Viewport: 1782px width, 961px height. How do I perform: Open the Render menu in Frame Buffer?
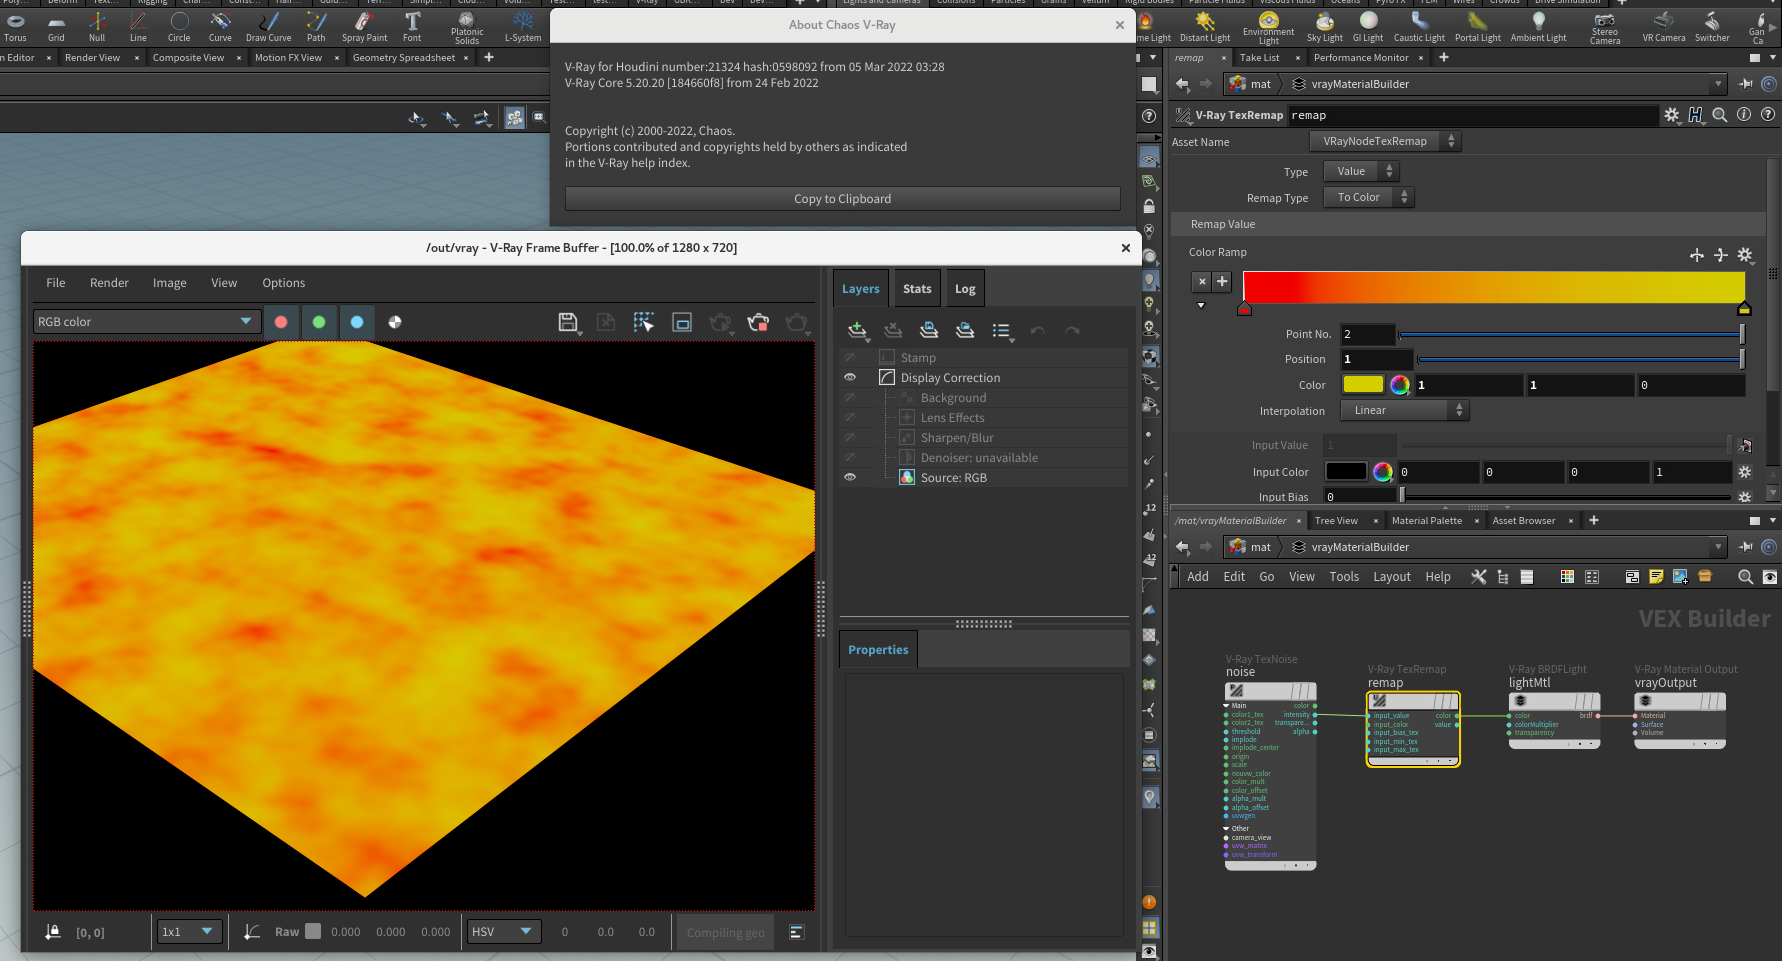click(x=109, y=283)
